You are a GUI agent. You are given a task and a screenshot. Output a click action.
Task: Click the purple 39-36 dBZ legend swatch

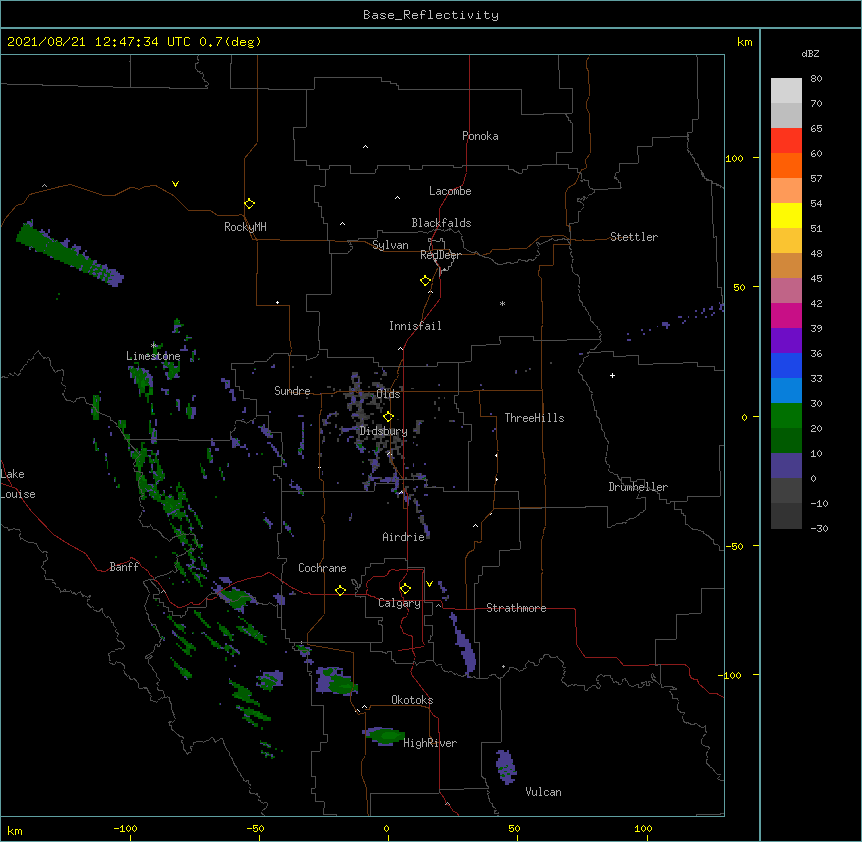[786, 340]
